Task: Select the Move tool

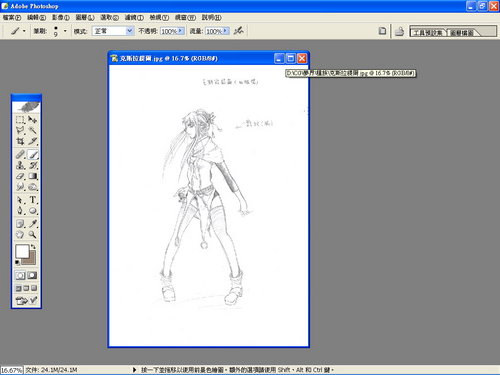Action: pyautogui.click(x=33, y=119)
